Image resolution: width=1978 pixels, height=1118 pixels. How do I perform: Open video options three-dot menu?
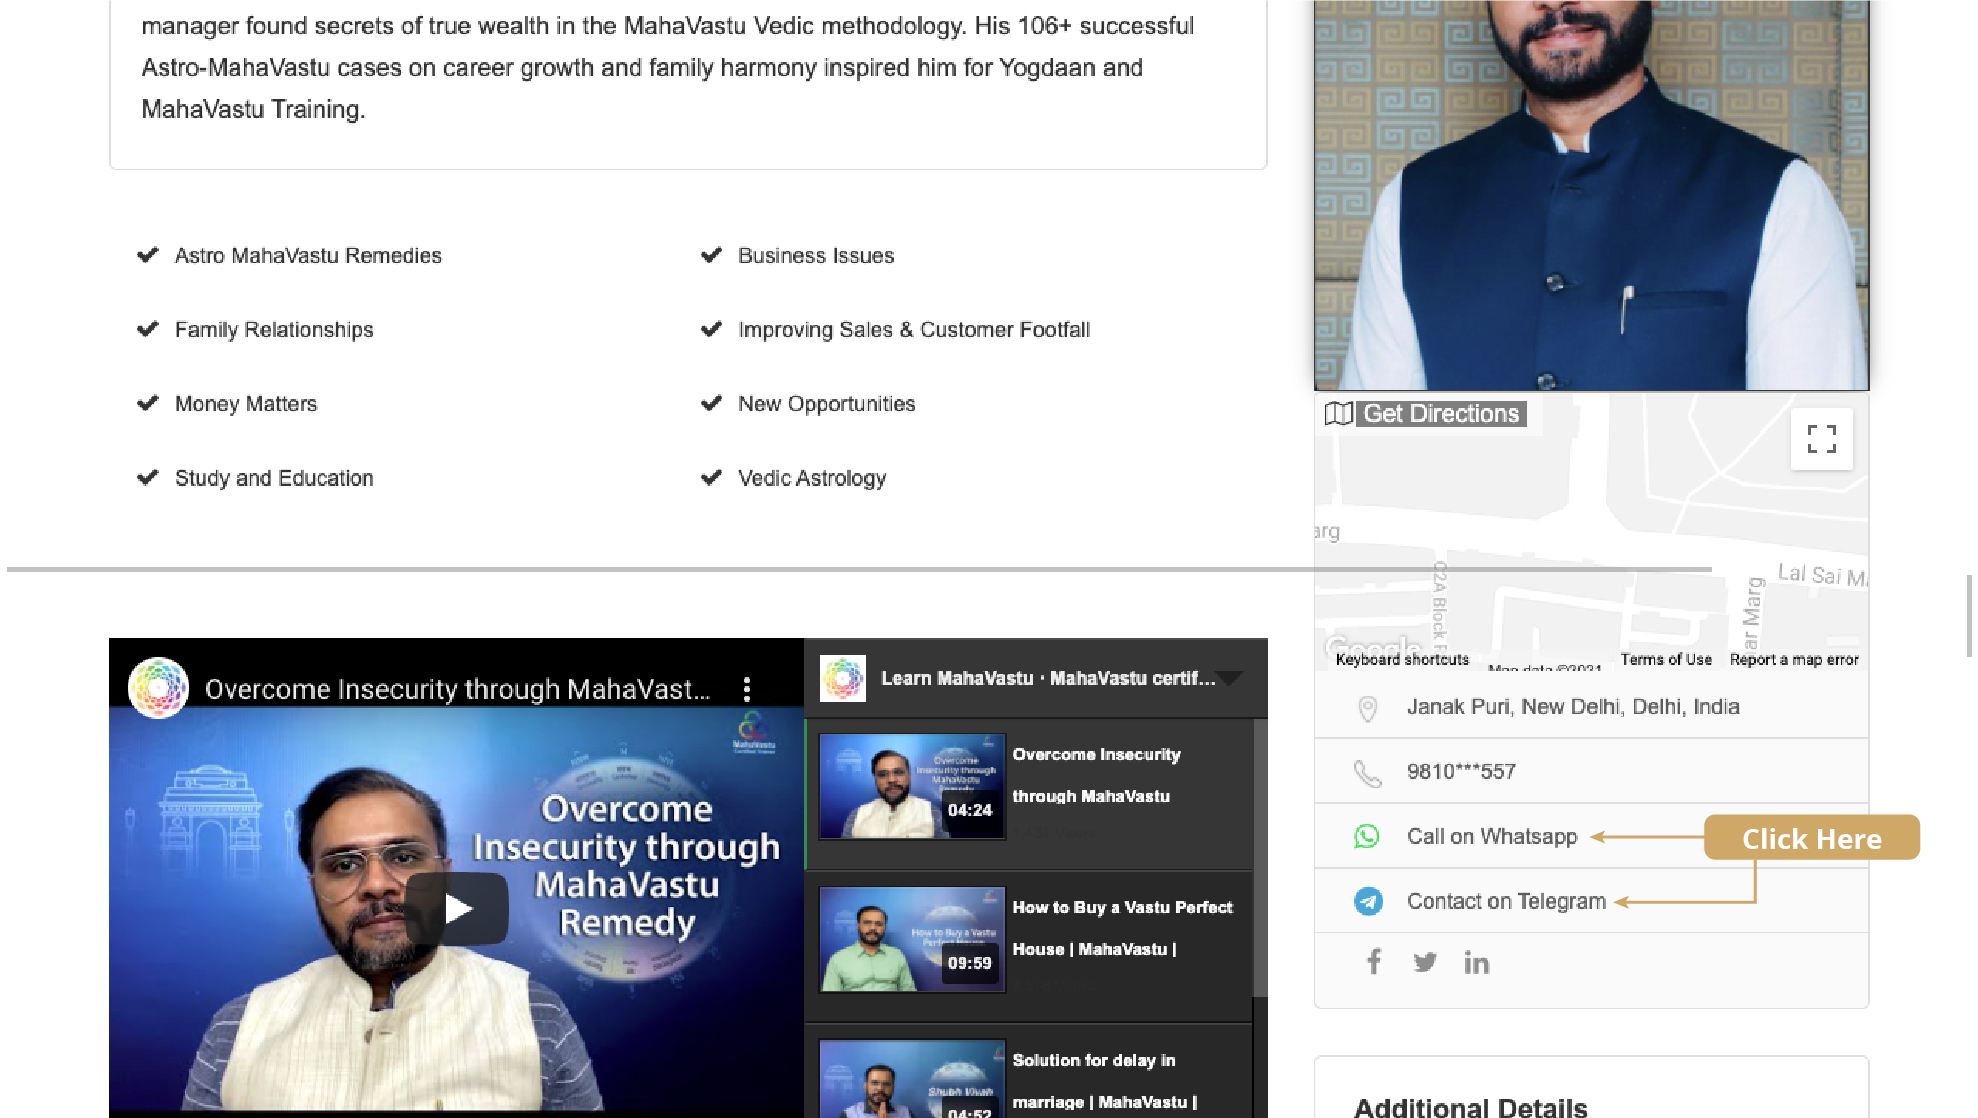(x=747, y=689)
